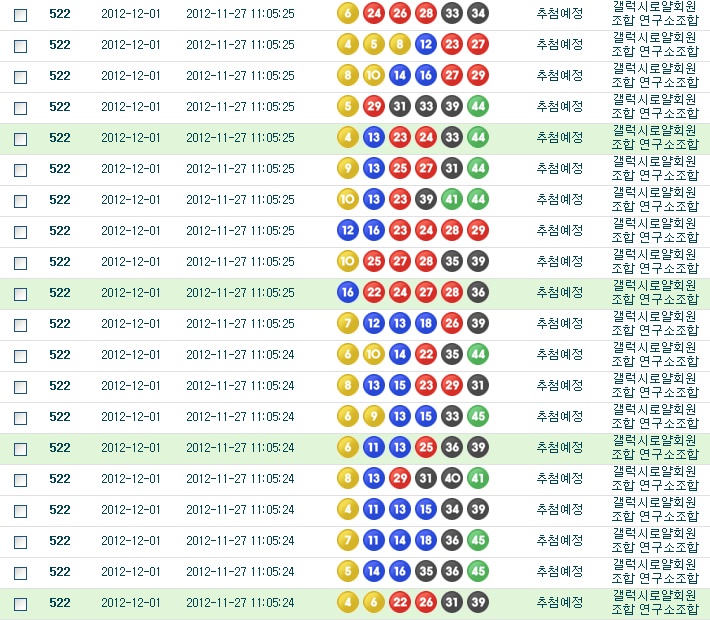Click red ball 29 in row 8-13-15-23-29-31
The height and width of the screenshot is (620, 710).
[452, 386]
